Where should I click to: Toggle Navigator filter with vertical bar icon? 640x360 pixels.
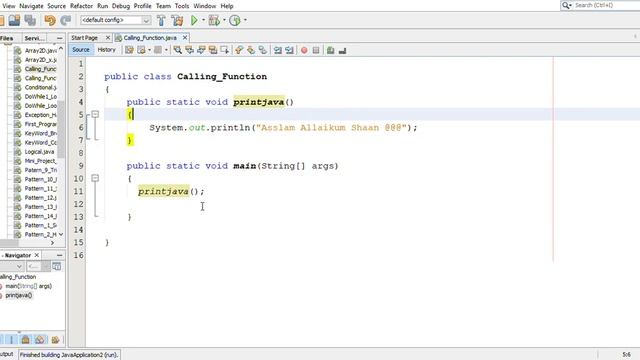(11, 340)
